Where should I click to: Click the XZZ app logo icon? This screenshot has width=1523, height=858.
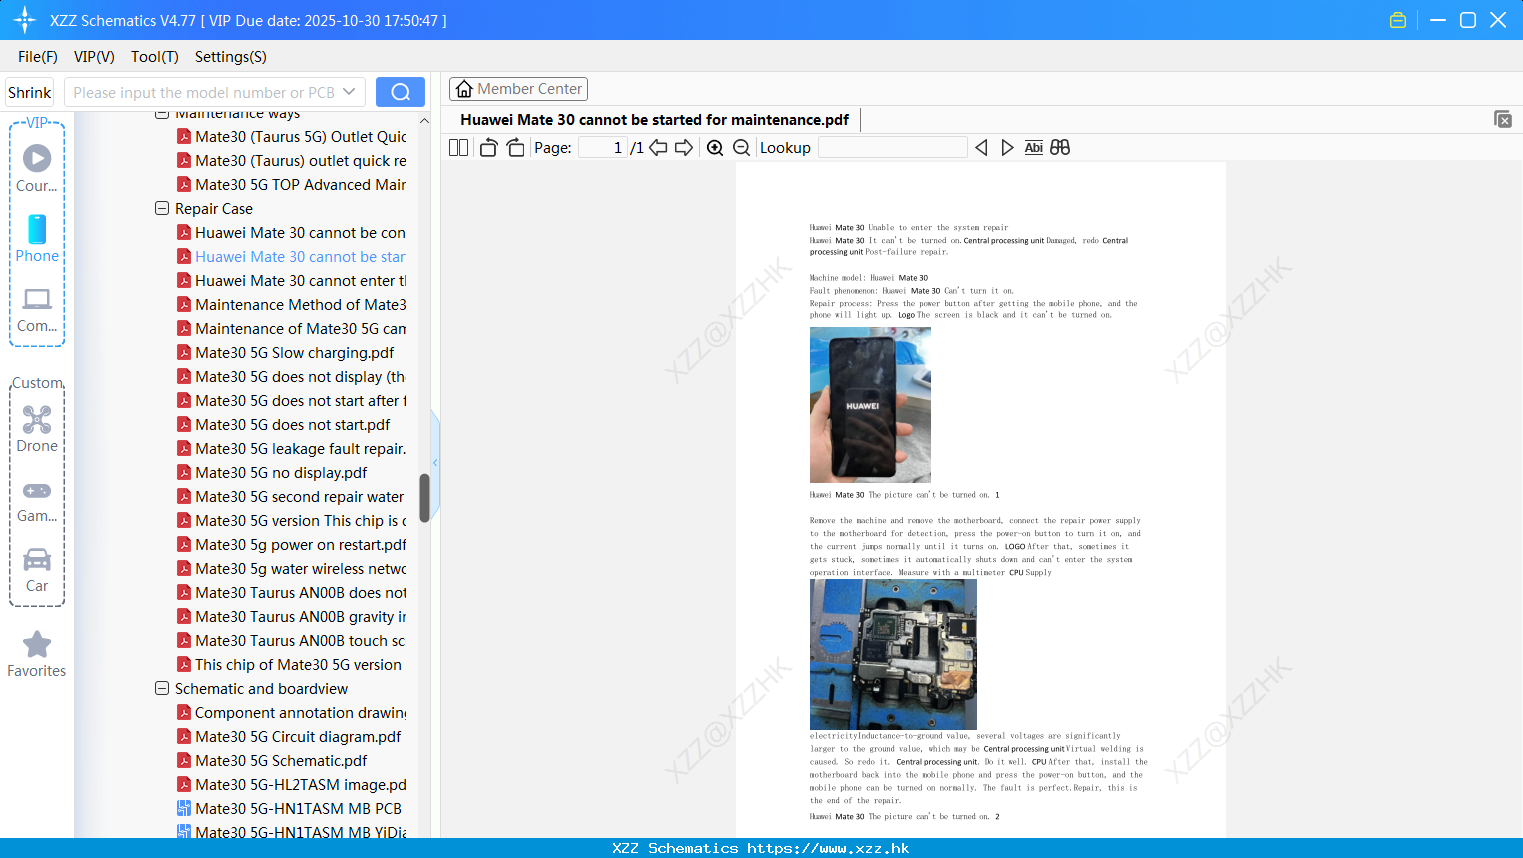pos(25,20)
